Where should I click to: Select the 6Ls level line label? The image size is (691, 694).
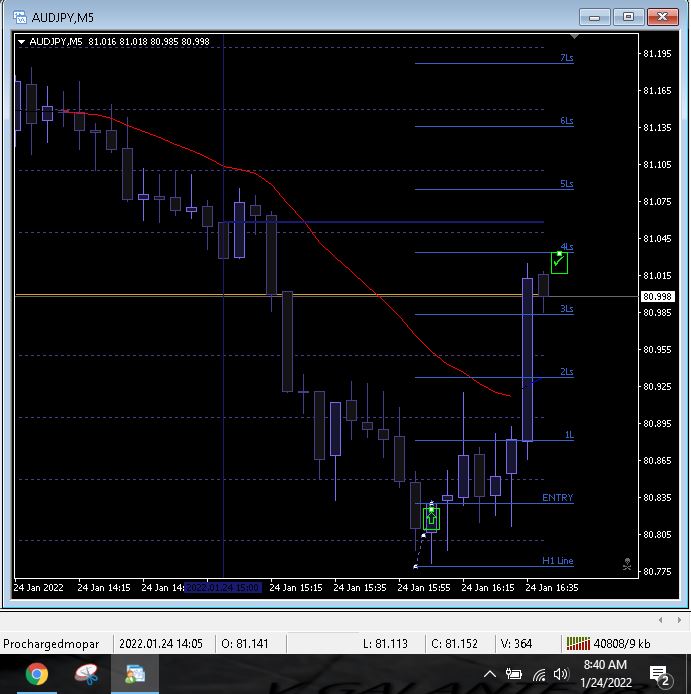pos(567,120)
